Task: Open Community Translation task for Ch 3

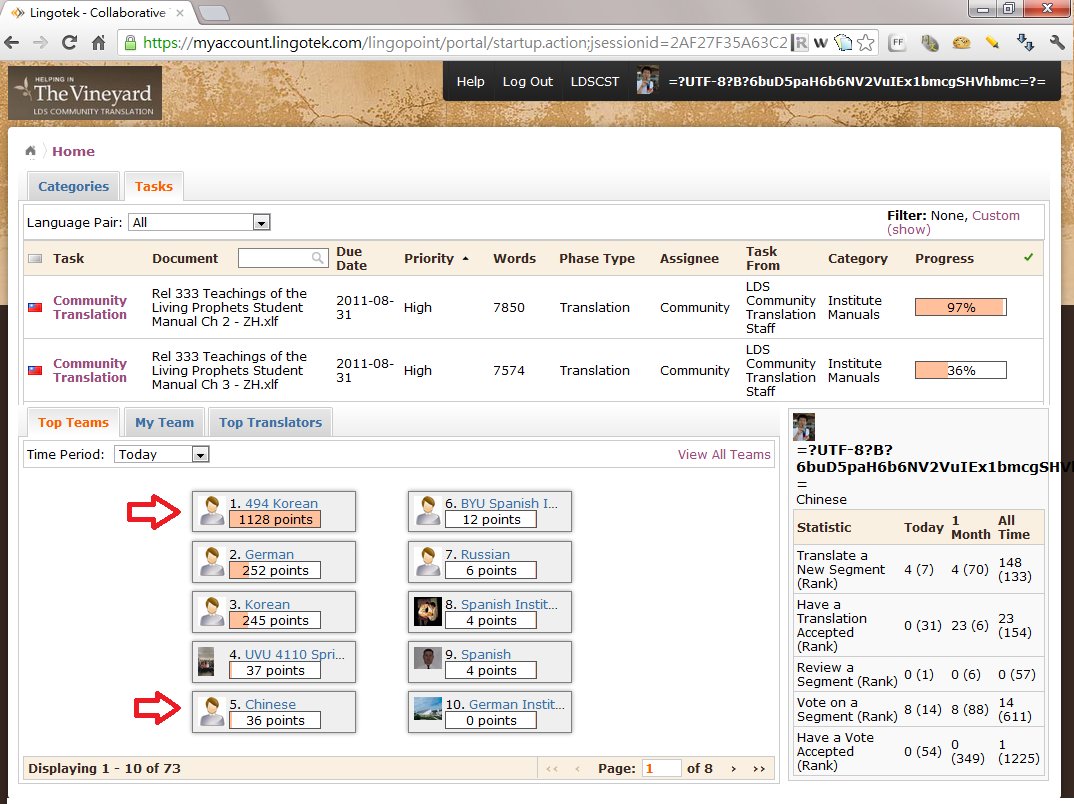Action: 90,370
